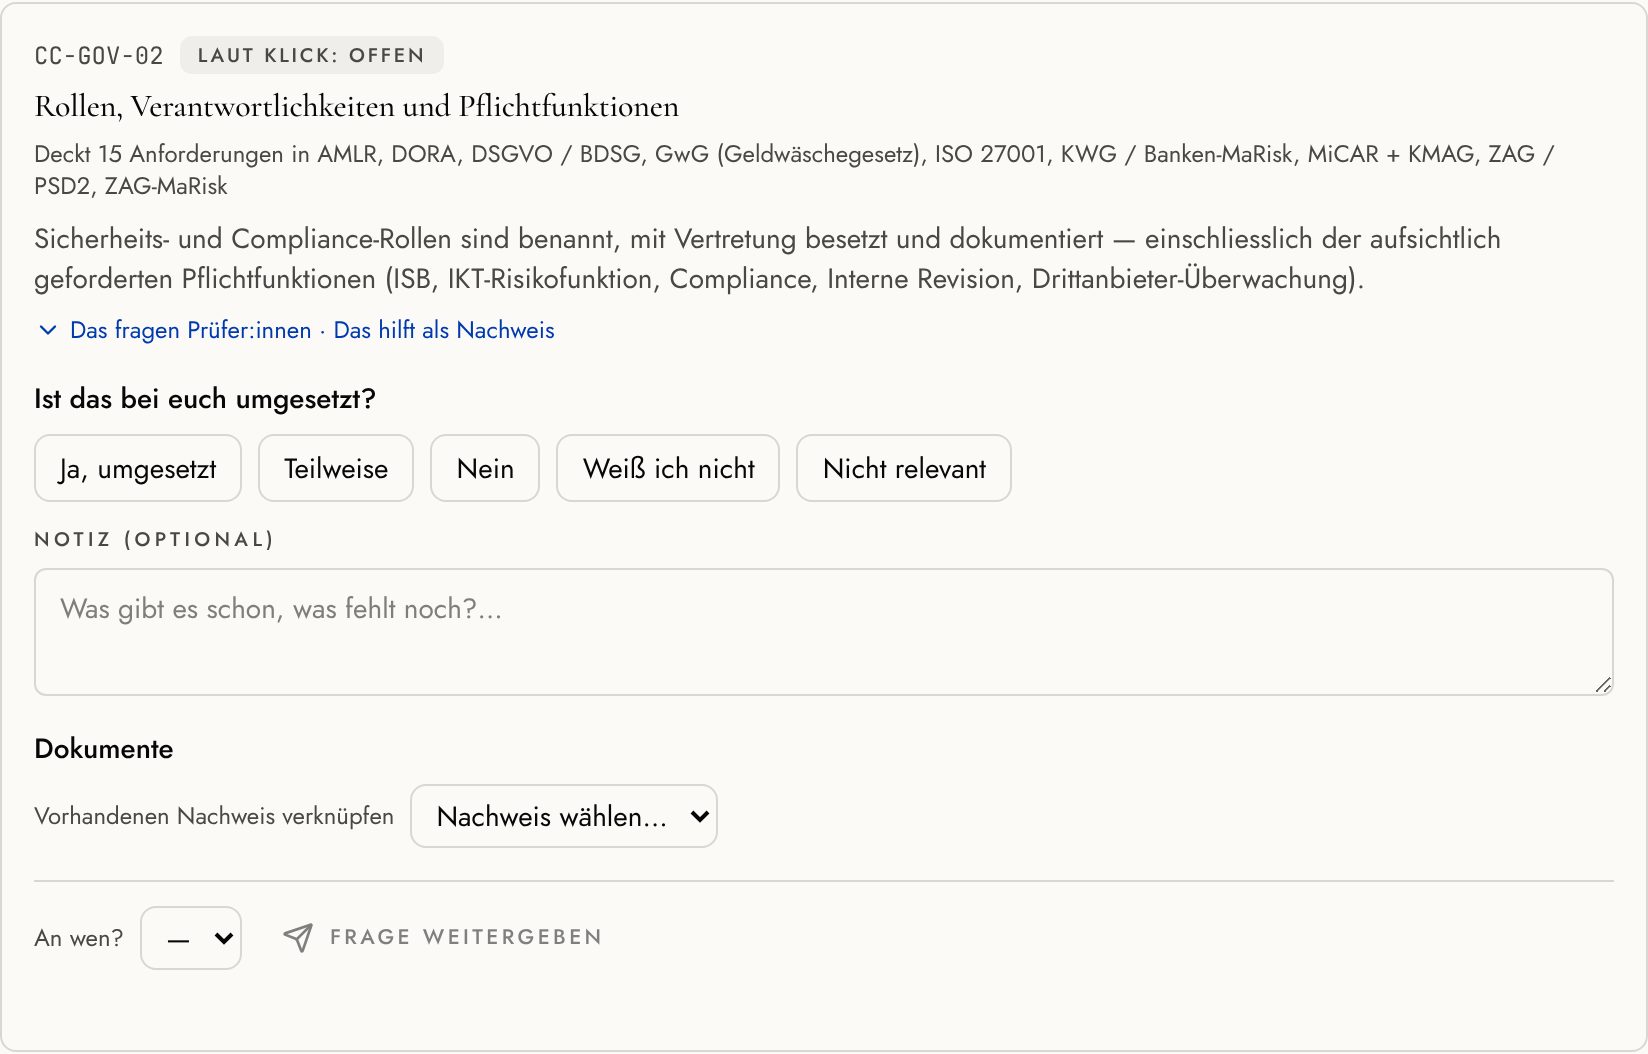Click the control ID 'CC-GOV-02'

point(99,56)
